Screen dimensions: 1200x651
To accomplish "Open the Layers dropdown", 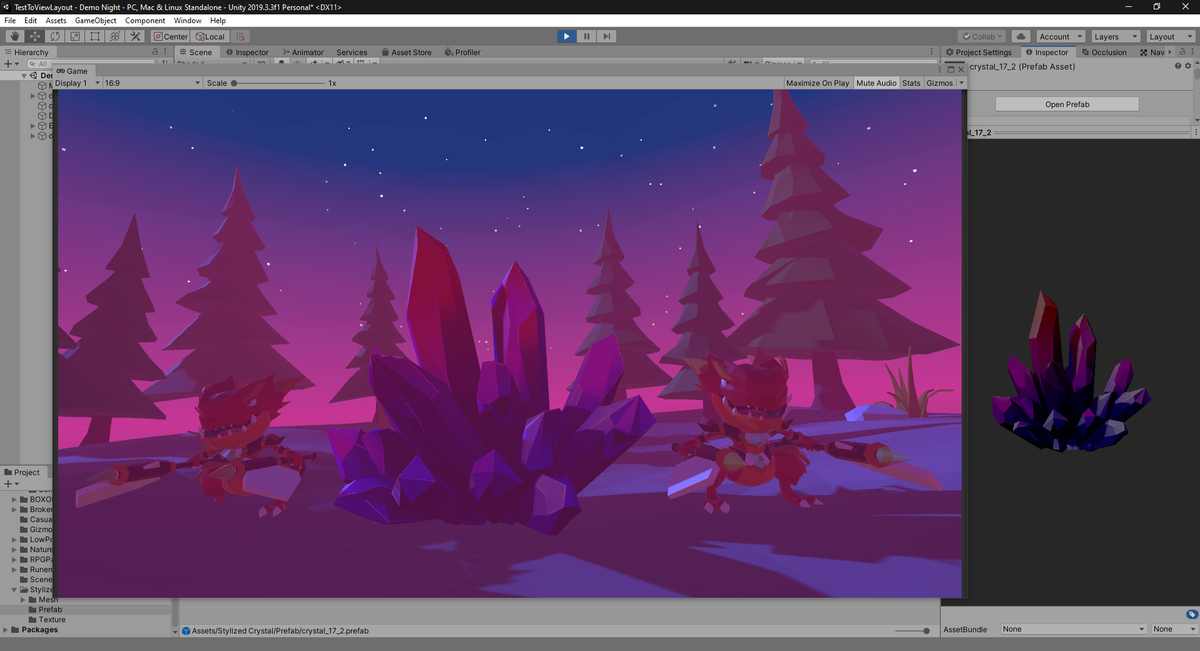I will pyautogui.click(x=1114, y=36).
